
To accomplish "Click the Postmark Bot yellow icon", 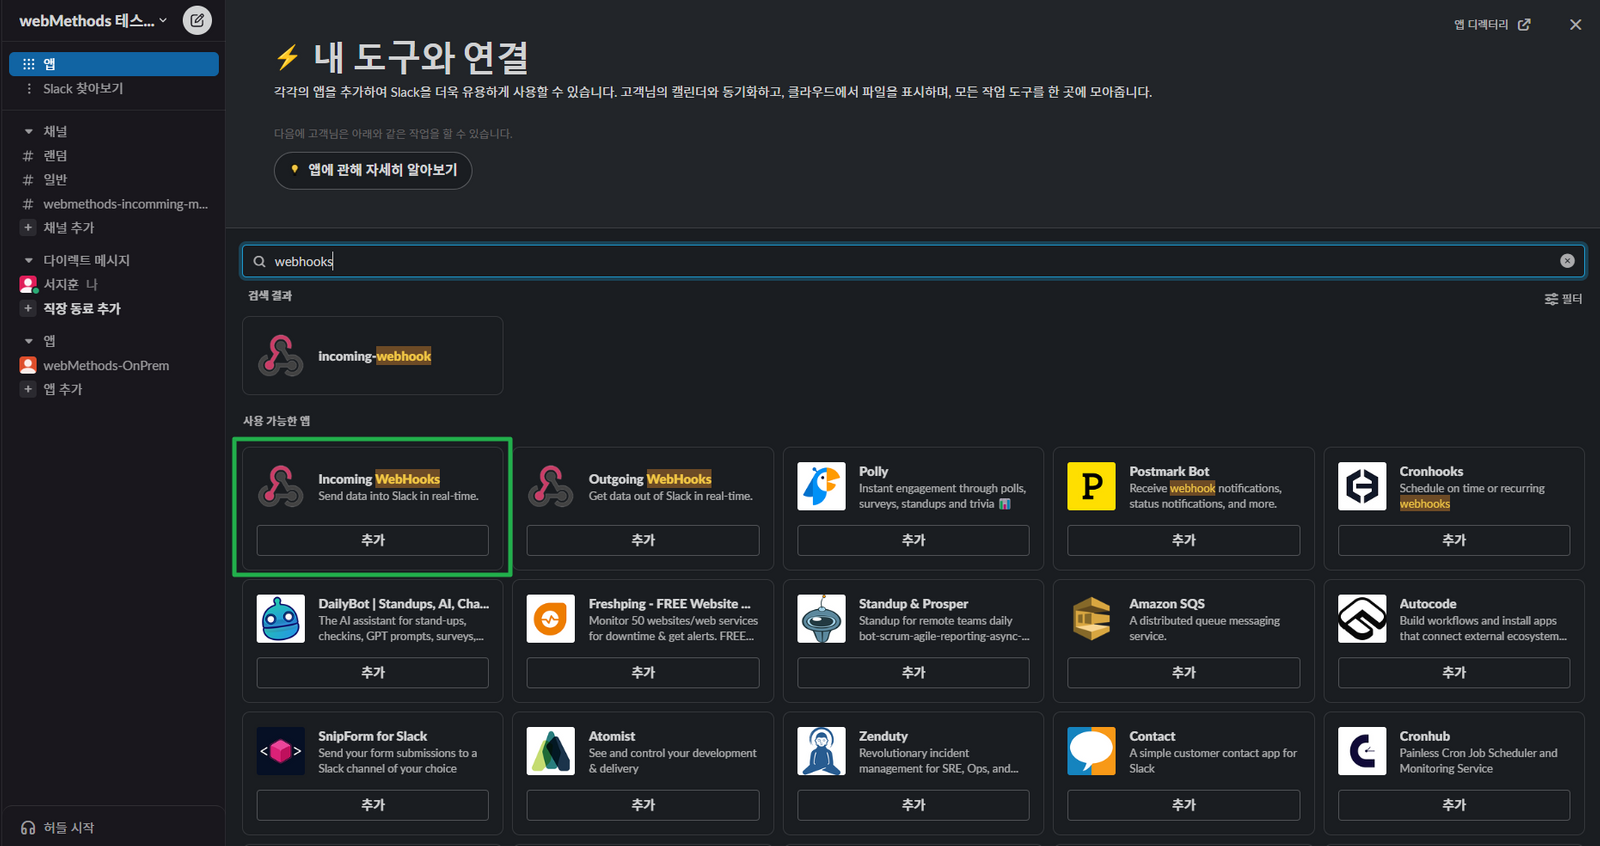I will click(1091, 487).
